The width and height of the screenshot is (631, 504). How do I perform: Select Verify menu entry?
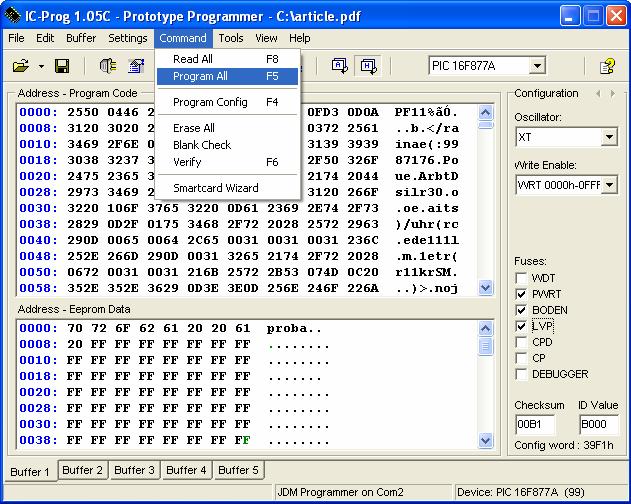click(x=227, y=162)
